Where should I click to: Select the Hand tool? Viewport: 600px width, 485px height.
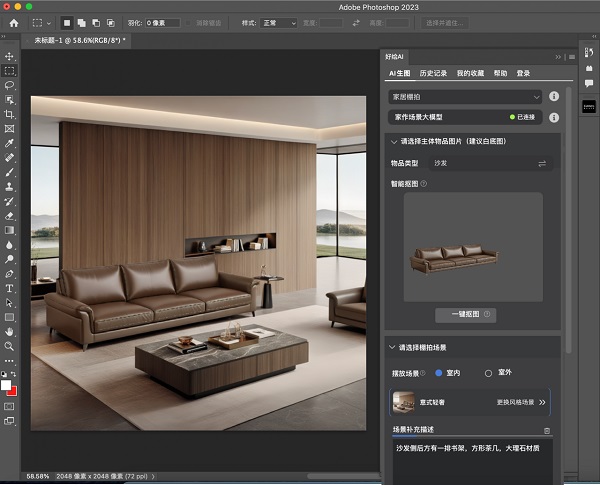(x=9, y=331)
